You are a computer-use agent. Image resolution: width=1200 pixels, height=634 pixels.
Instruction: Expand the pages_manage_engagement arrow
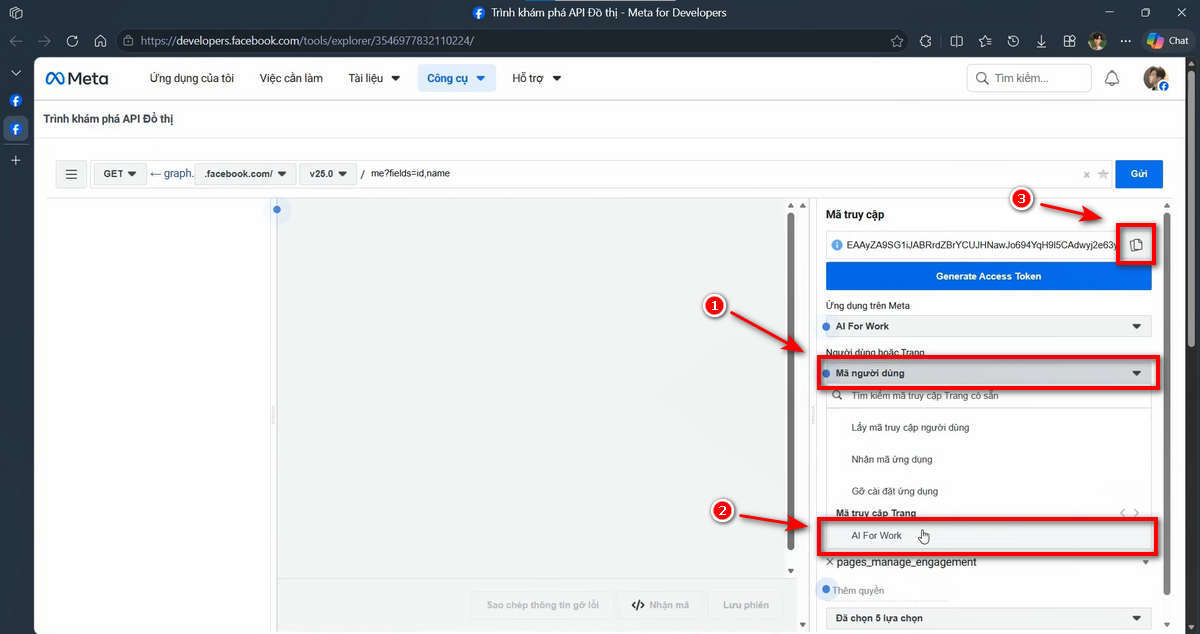tap(1145, 562)
